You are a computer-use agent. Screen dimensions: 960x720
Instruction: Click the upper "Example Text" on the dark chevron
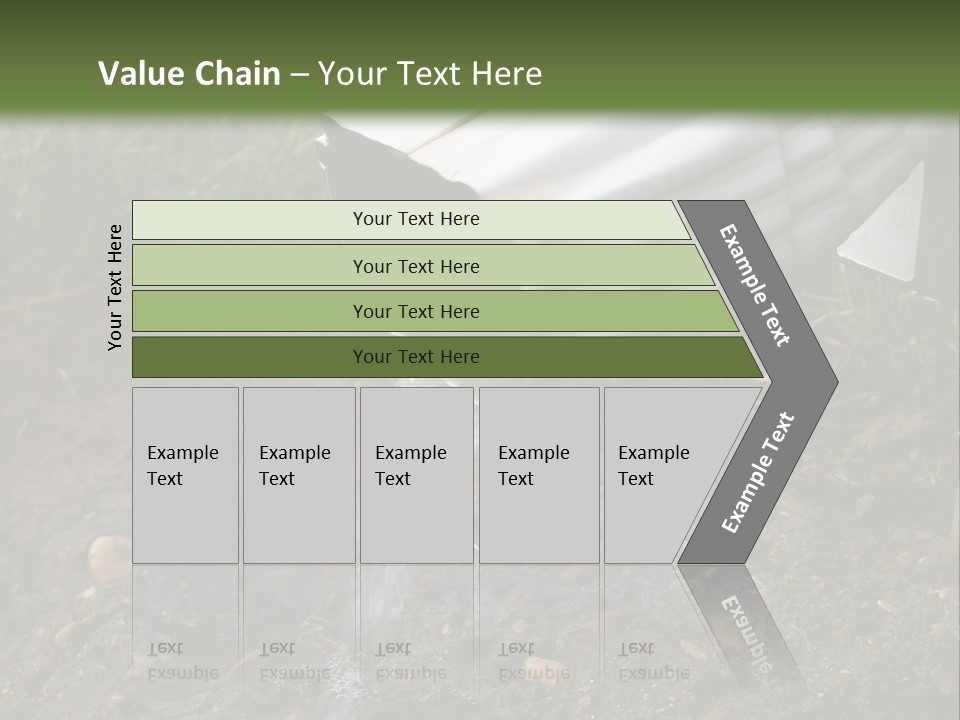coord(755,285)
